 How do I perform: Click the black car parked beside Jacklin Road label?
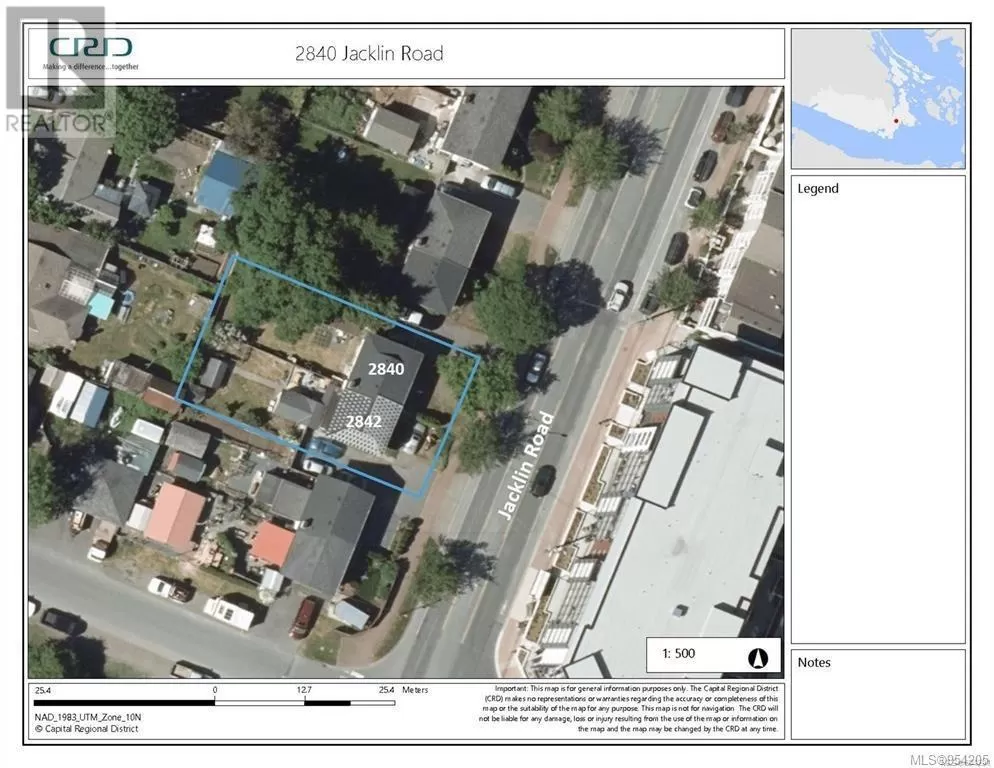[543, 480]
